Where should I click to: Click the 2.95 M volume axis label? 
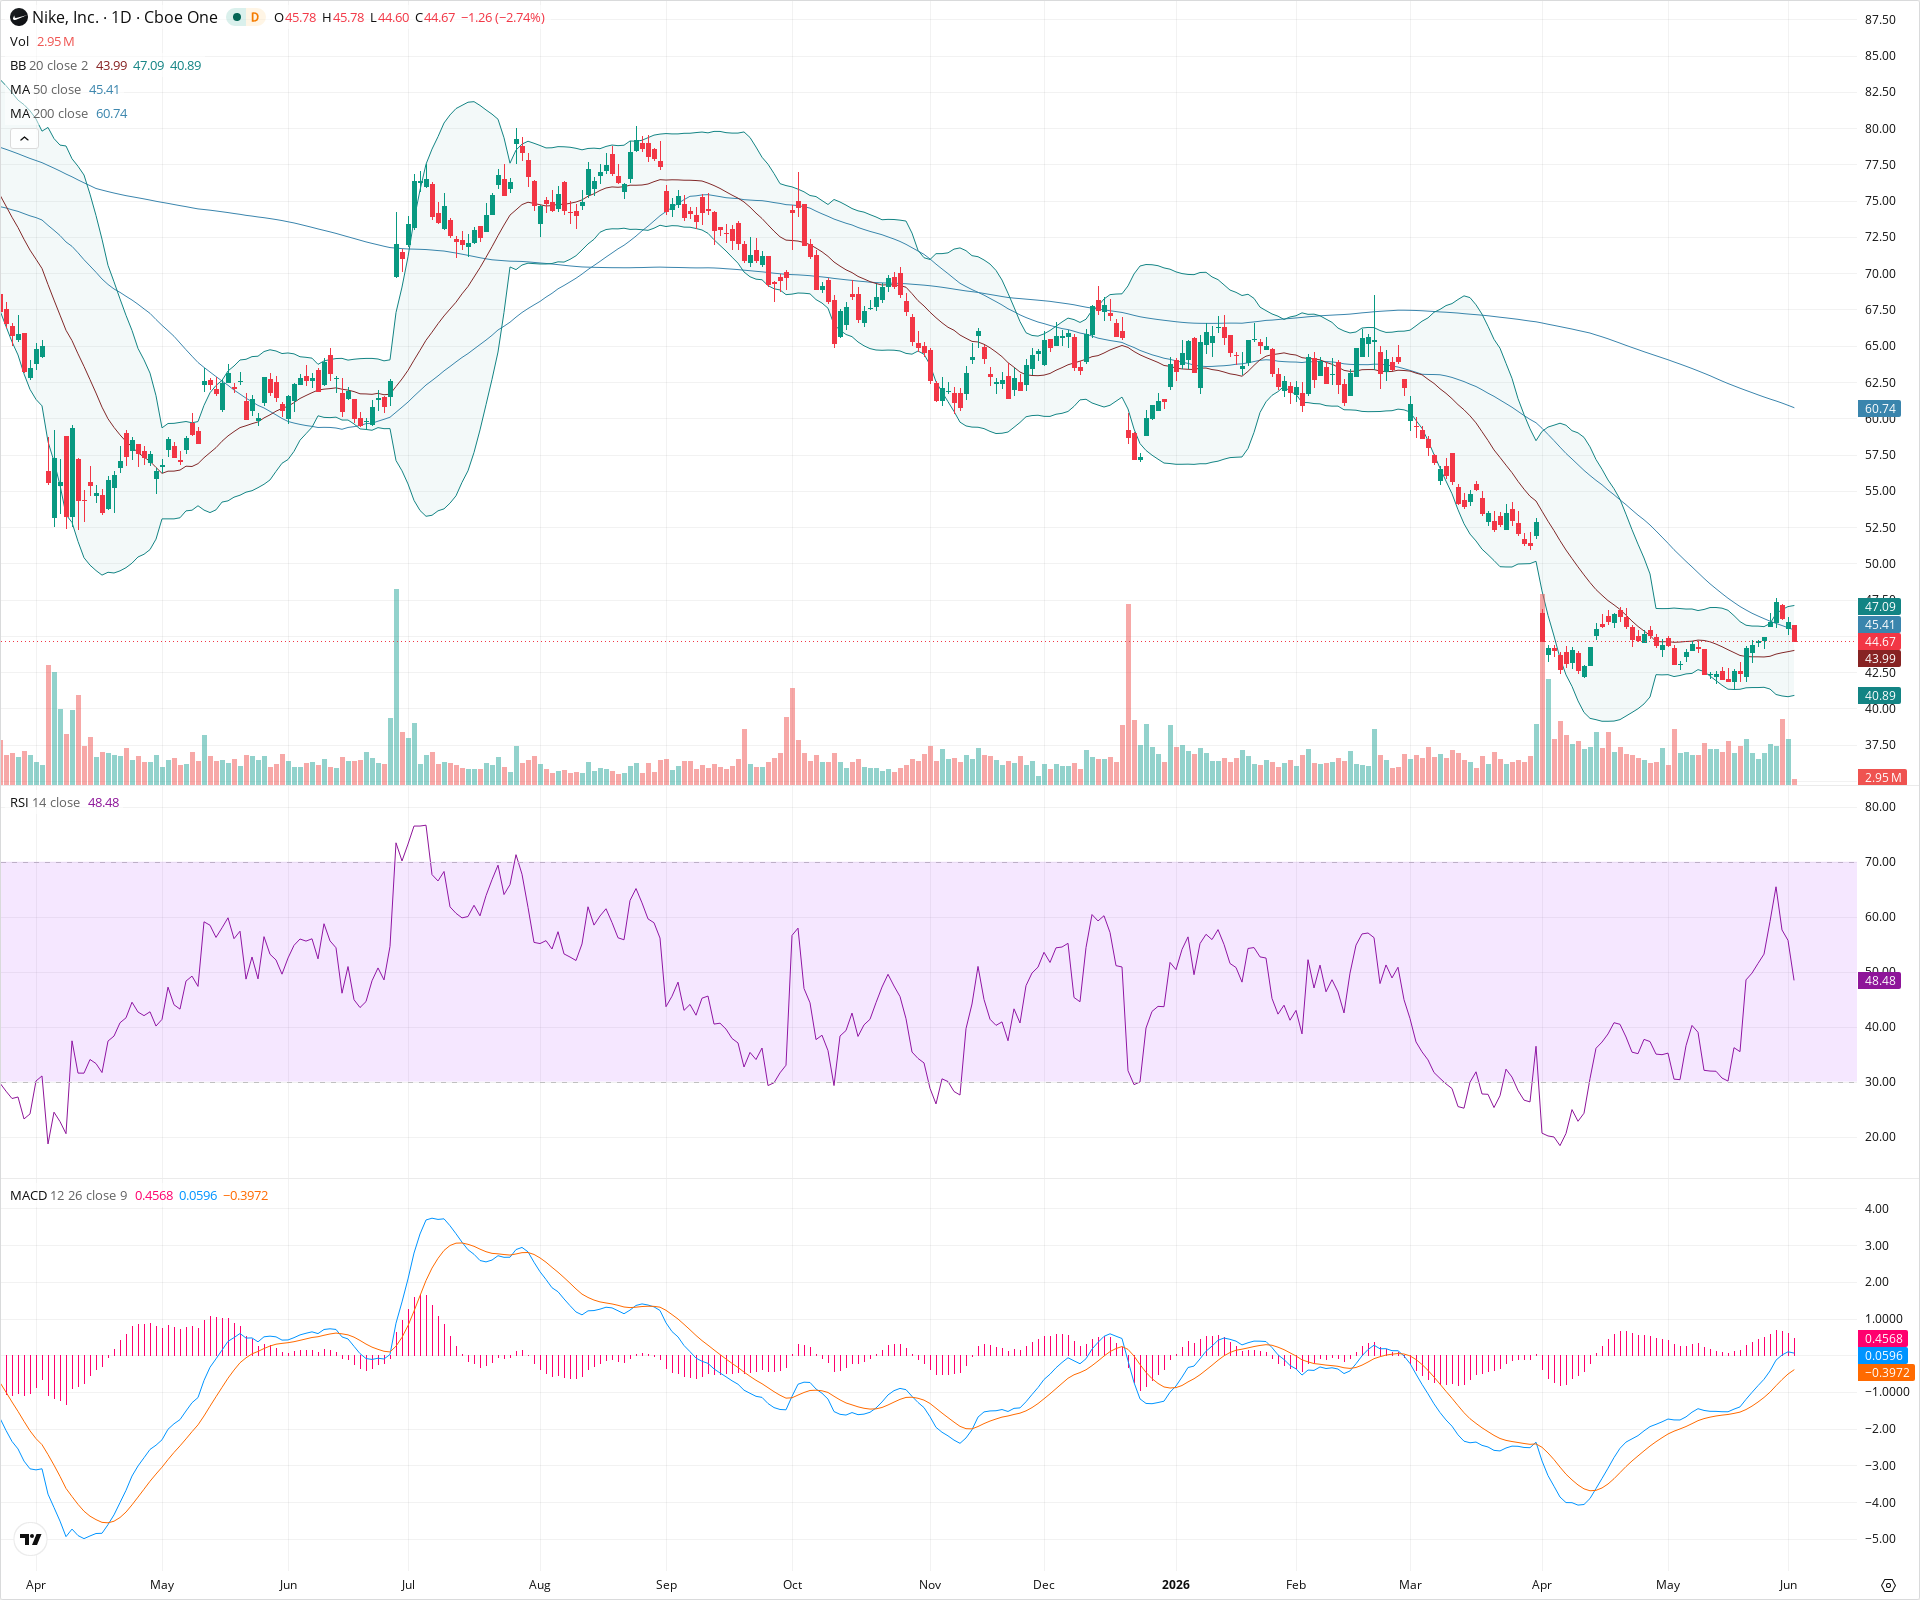click(1883, 777)
